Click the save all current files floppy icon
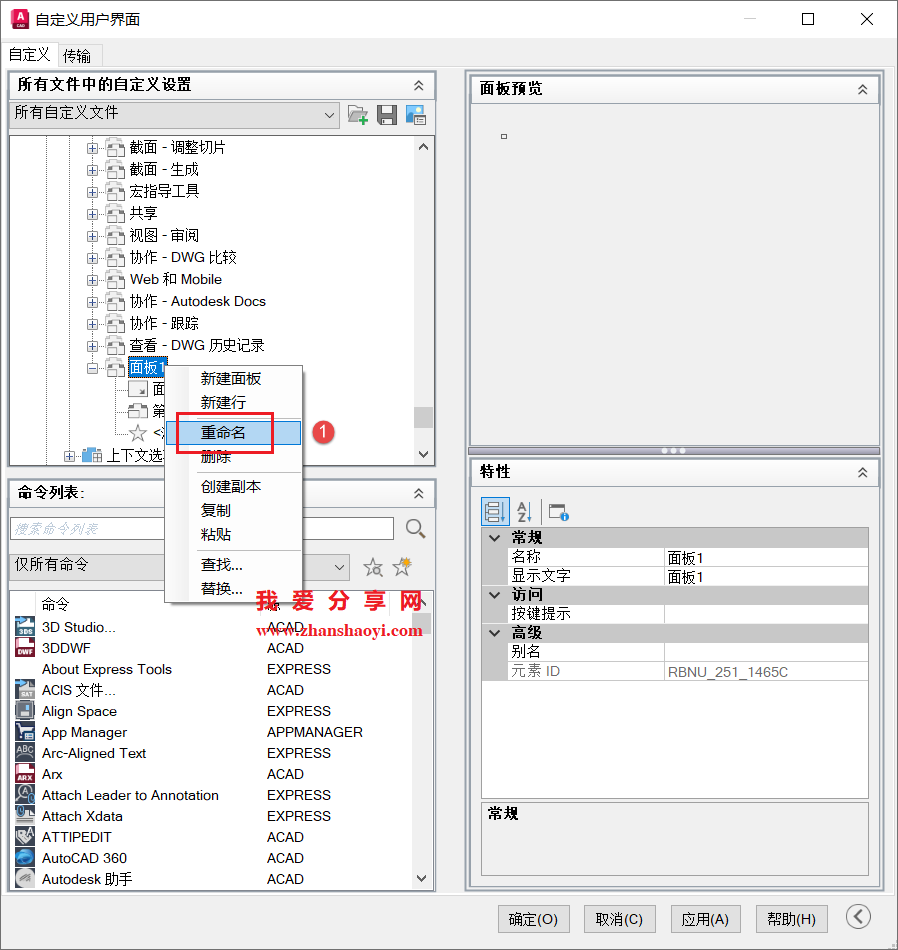Viewport: 898px width, 950px height. click(x=386, y=115)
